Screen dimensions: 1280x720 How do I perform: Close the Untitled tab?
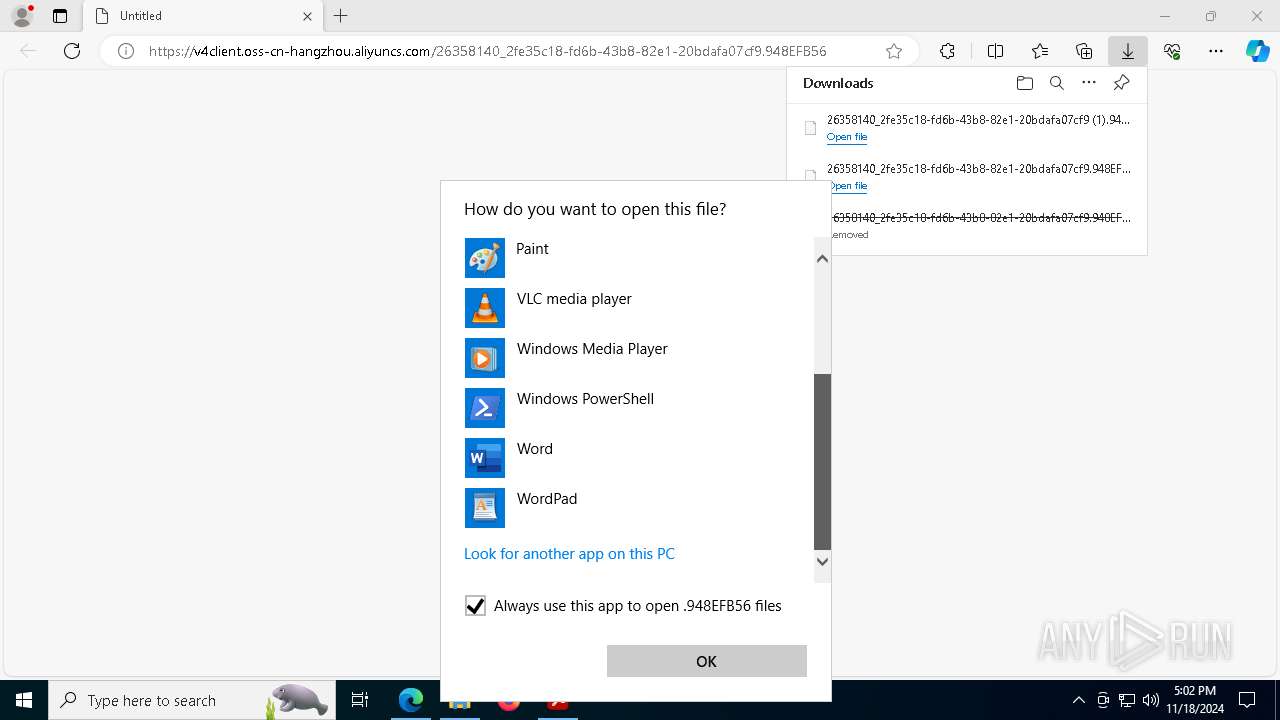(x=307, y=16)
